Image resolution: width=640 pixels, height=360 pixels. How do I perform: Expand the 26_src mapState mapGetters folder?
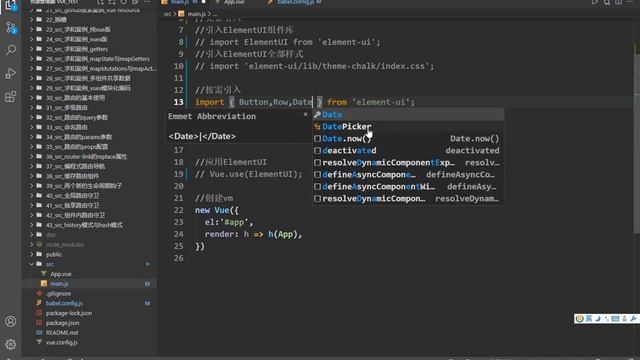point(31,59)
